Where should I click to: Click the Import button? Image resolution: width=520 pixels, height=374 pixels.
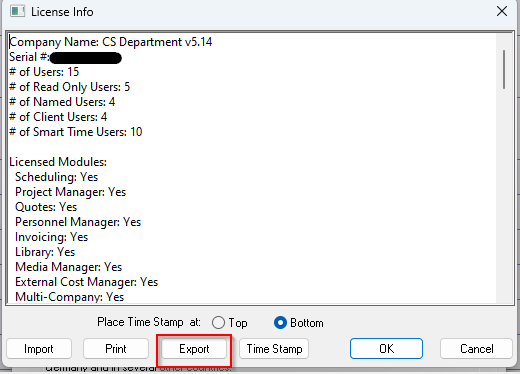tap(39, 349)
